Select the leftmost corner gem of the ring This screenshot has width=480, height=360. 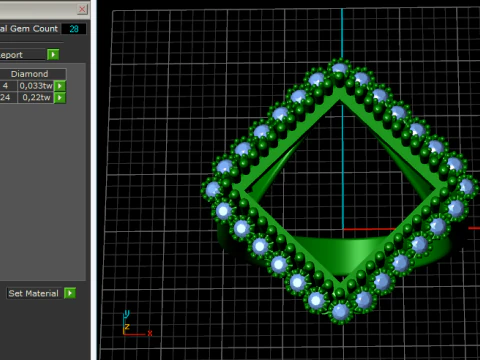(x=213, y=189)
